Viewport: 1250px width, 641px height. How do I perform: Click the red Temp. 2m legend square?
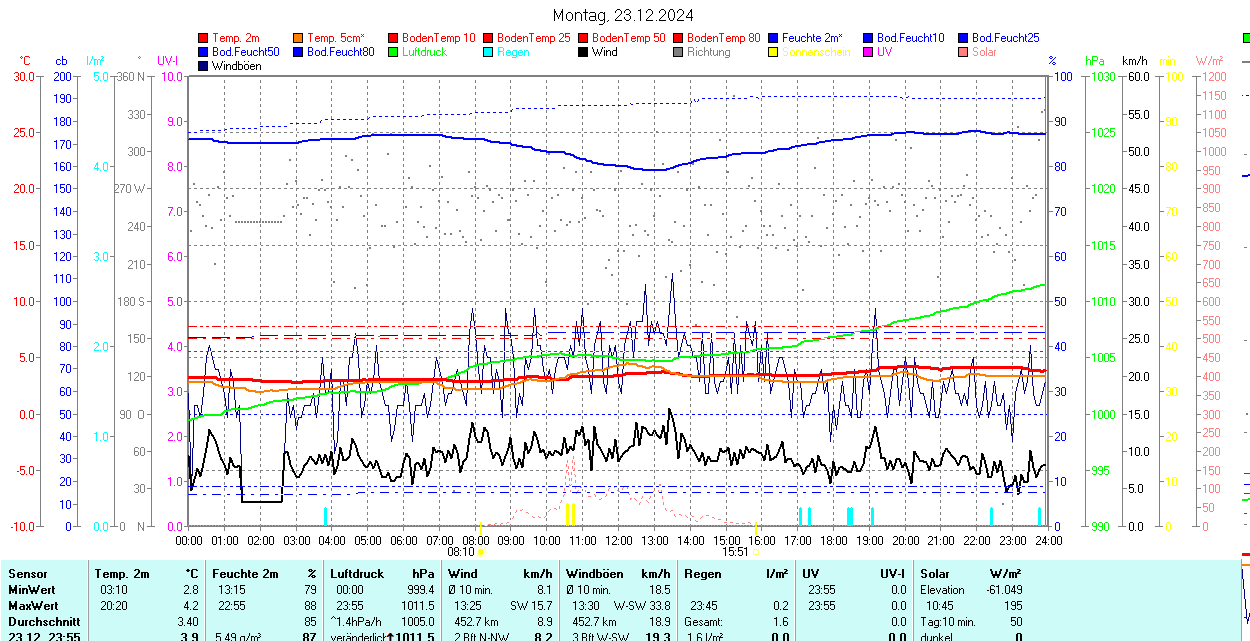pyautogui.click(x=204, y=38)
